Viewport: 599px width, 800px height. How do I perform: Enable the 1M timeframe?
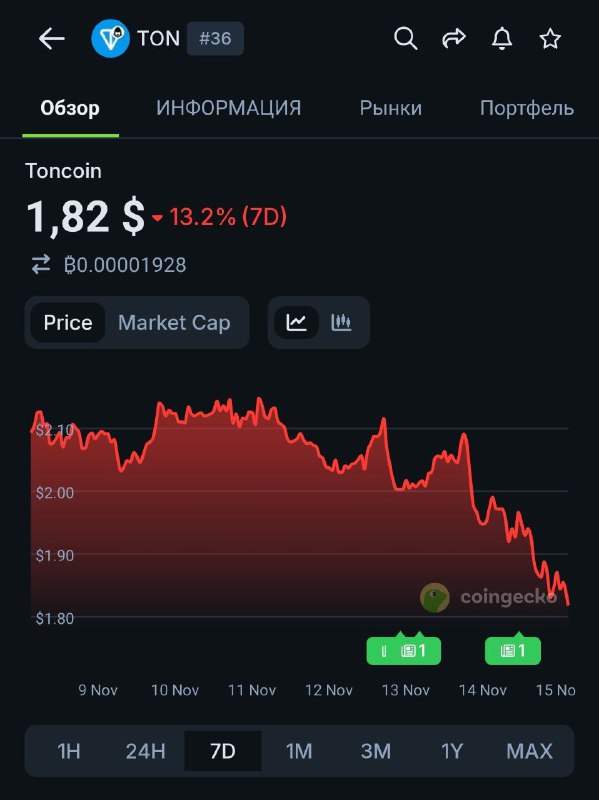(x=299, y=751)
